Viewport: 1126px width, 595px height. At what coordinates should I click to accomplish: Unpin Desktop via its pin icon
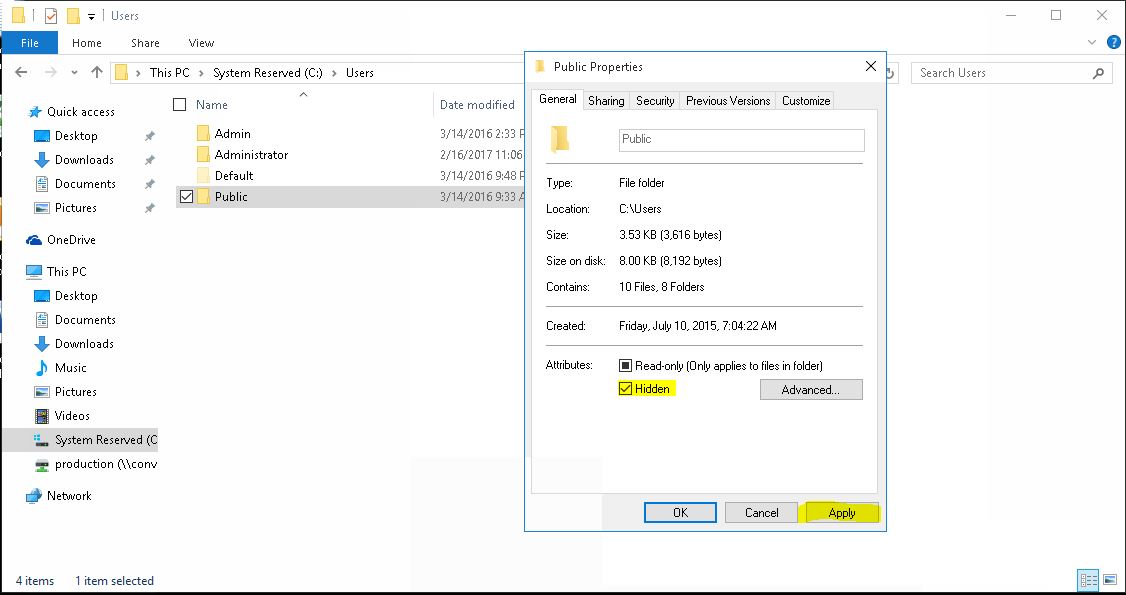(149, 136)
